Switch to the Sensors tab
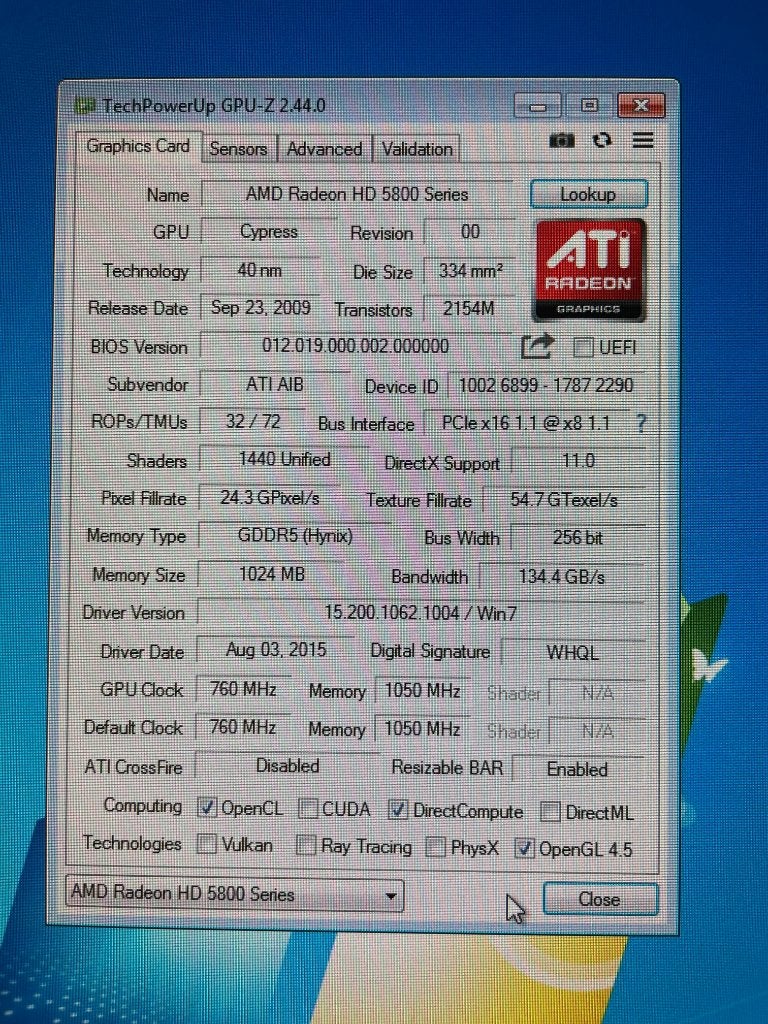Image resolution: width=768 pixels, height=1024 pixels. 238,149
